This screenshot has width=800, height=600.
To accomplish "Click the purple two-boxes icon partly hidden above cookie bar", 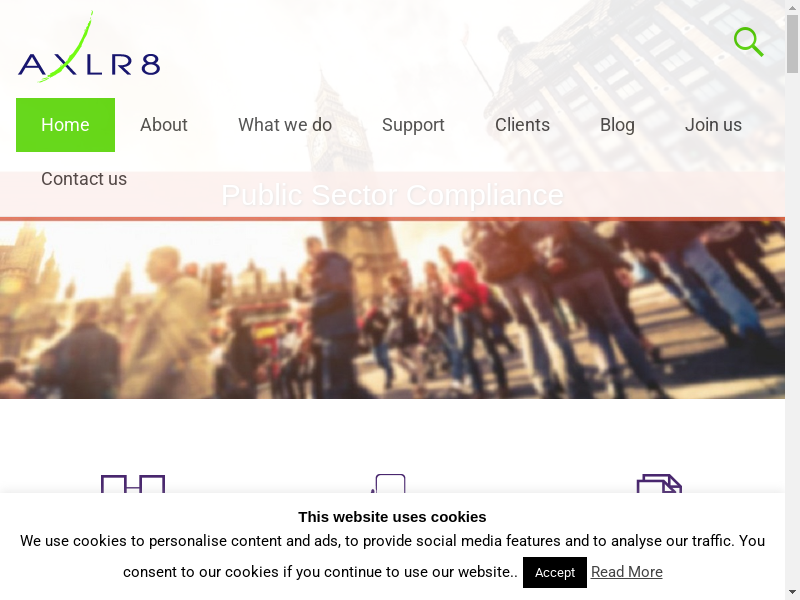I will (x=133, y=484).
